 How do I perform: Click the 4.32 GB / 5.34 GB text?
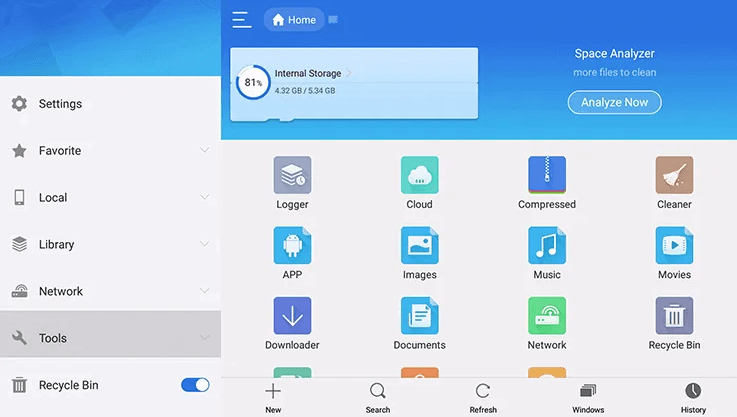pos(305,90)
